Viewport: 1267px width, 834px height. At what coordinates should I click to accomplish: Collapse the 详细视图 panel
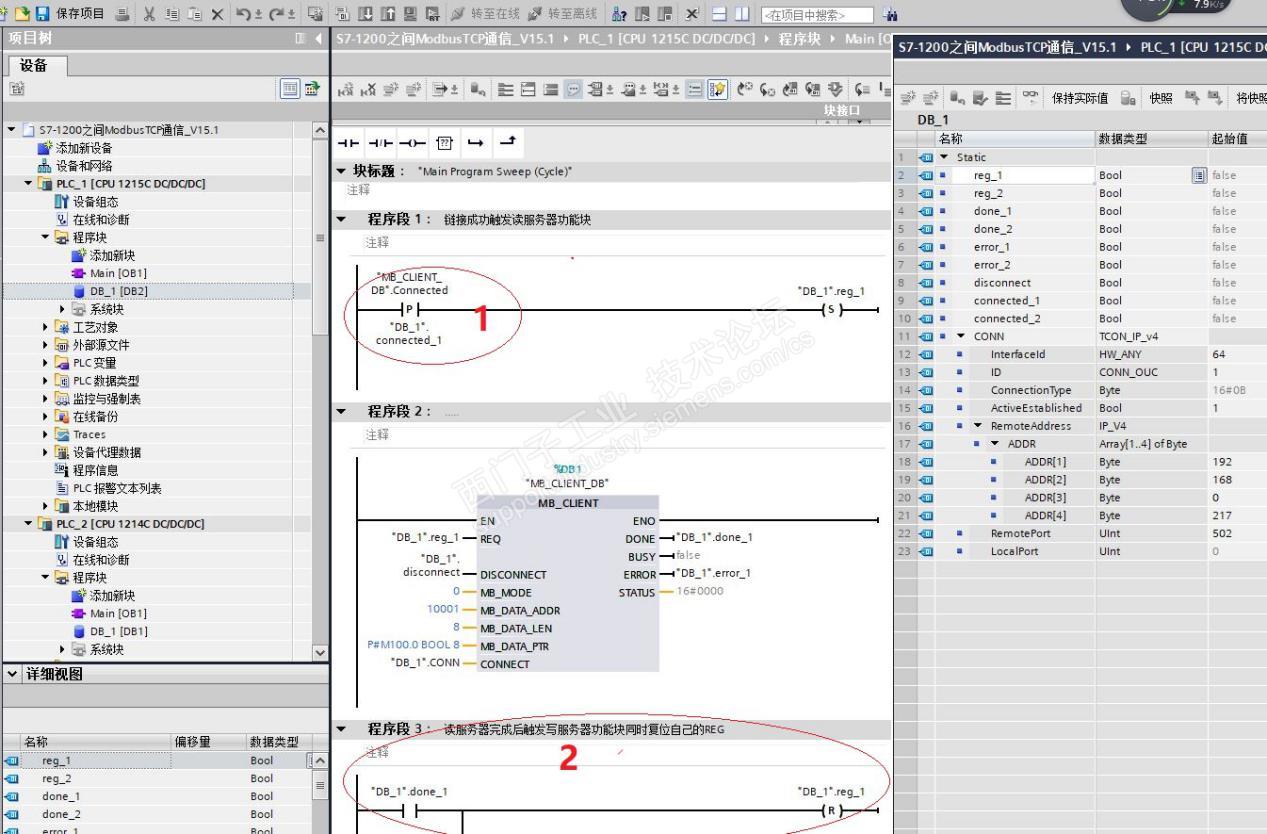(x=11, y=673)
